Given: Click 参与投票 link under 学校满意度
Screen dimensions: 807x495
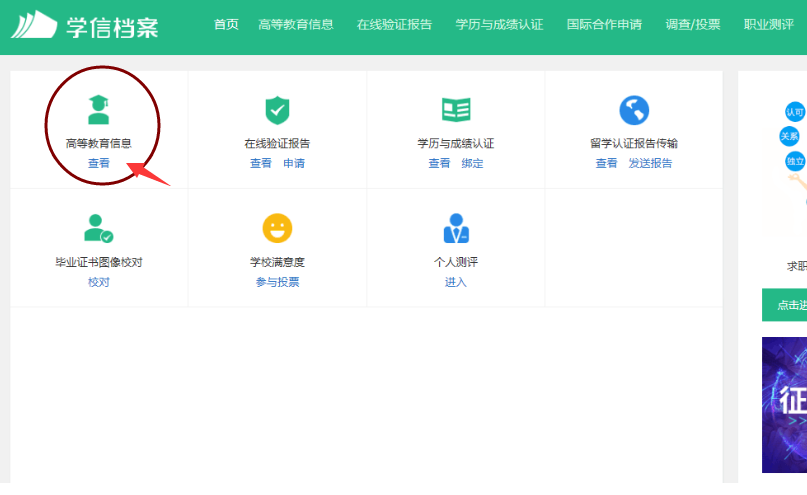Looking at the screenshot, I should coord(277,282).
